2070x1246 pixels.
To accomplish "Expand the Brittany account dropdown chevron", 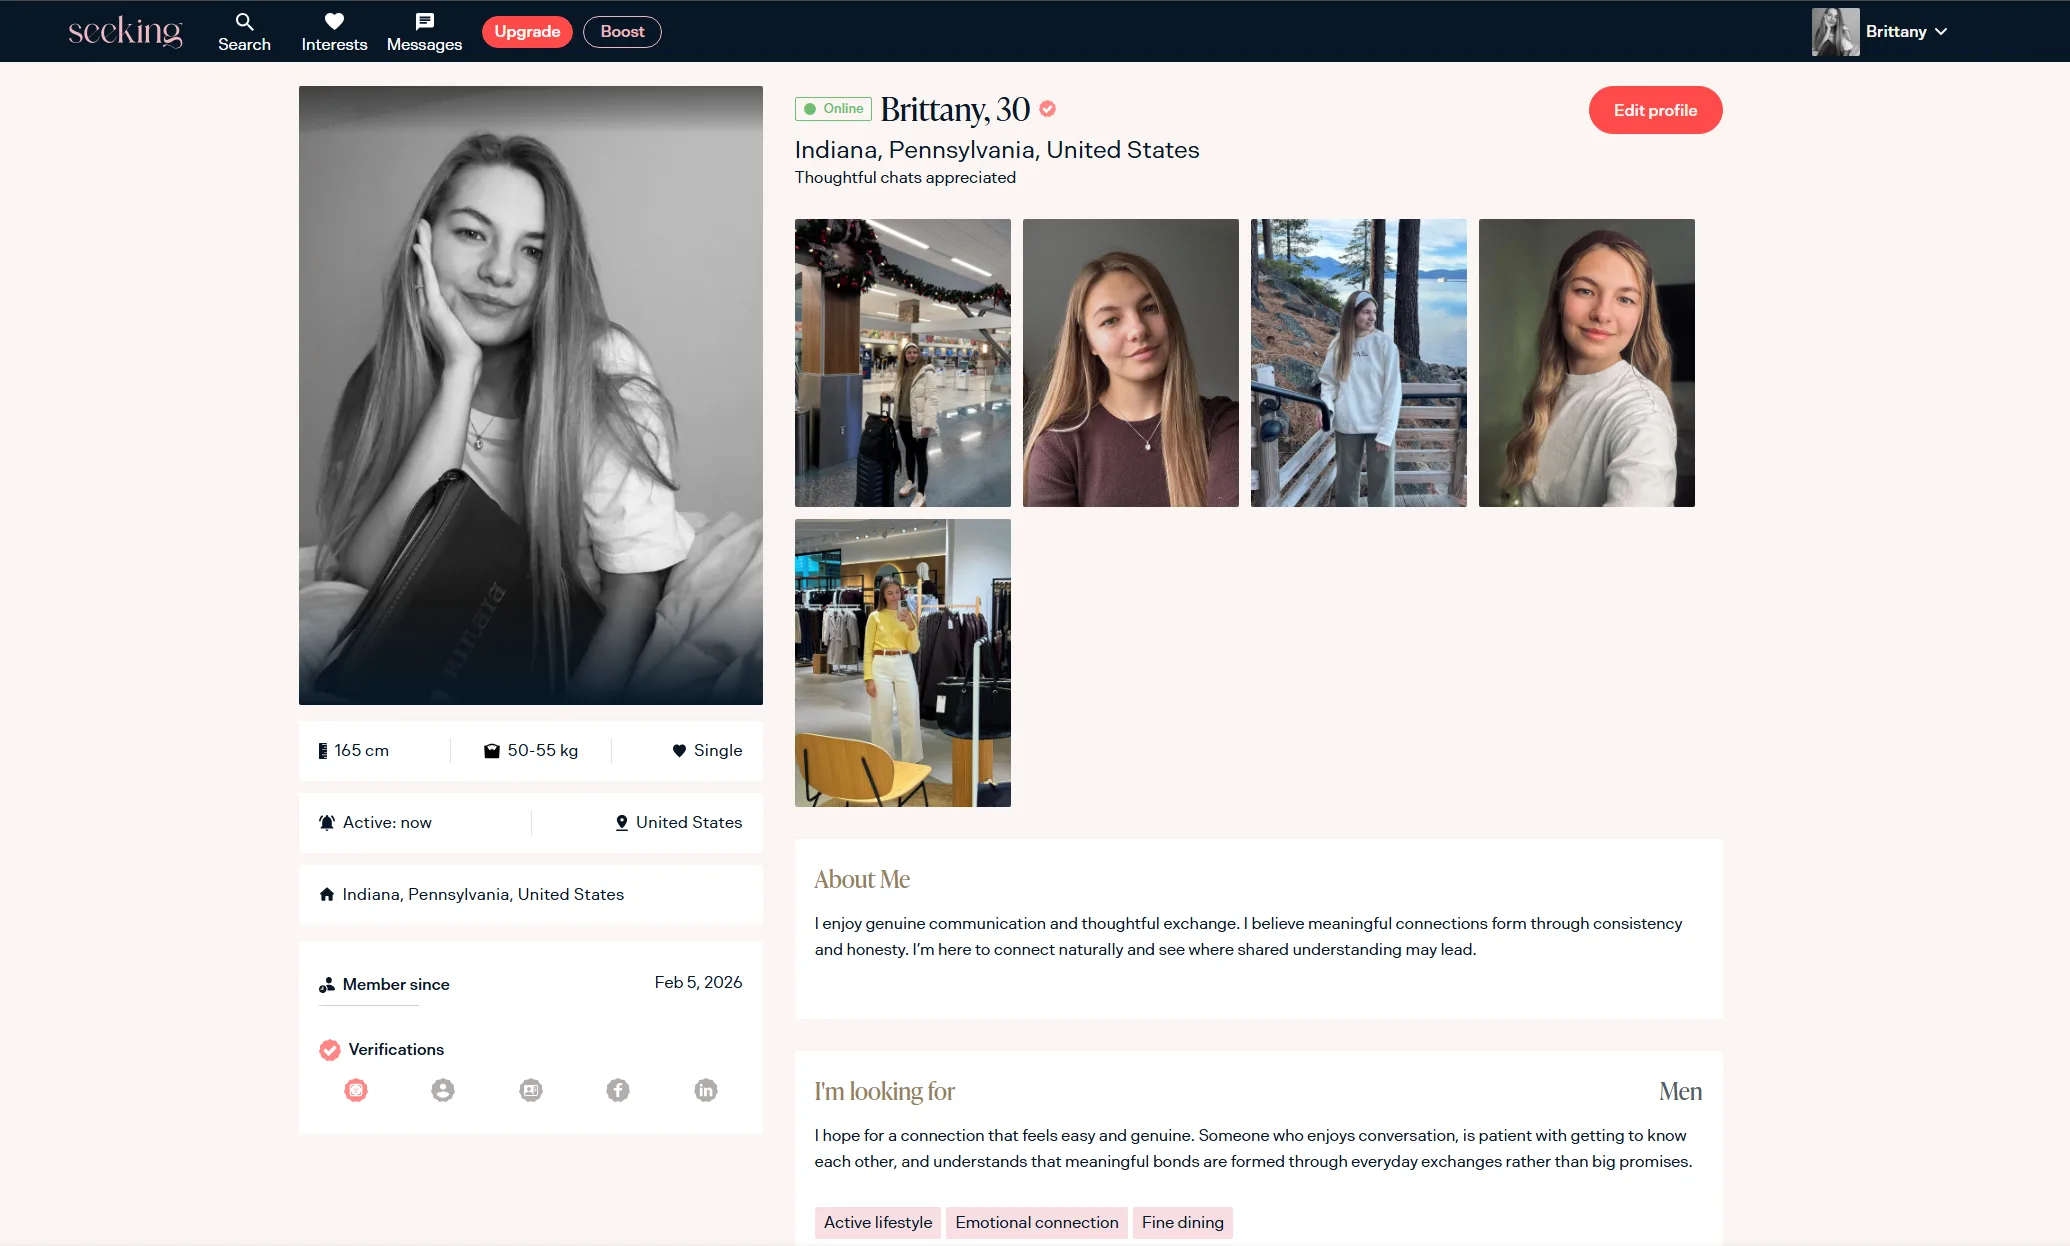I will (x=1941, y=32).
